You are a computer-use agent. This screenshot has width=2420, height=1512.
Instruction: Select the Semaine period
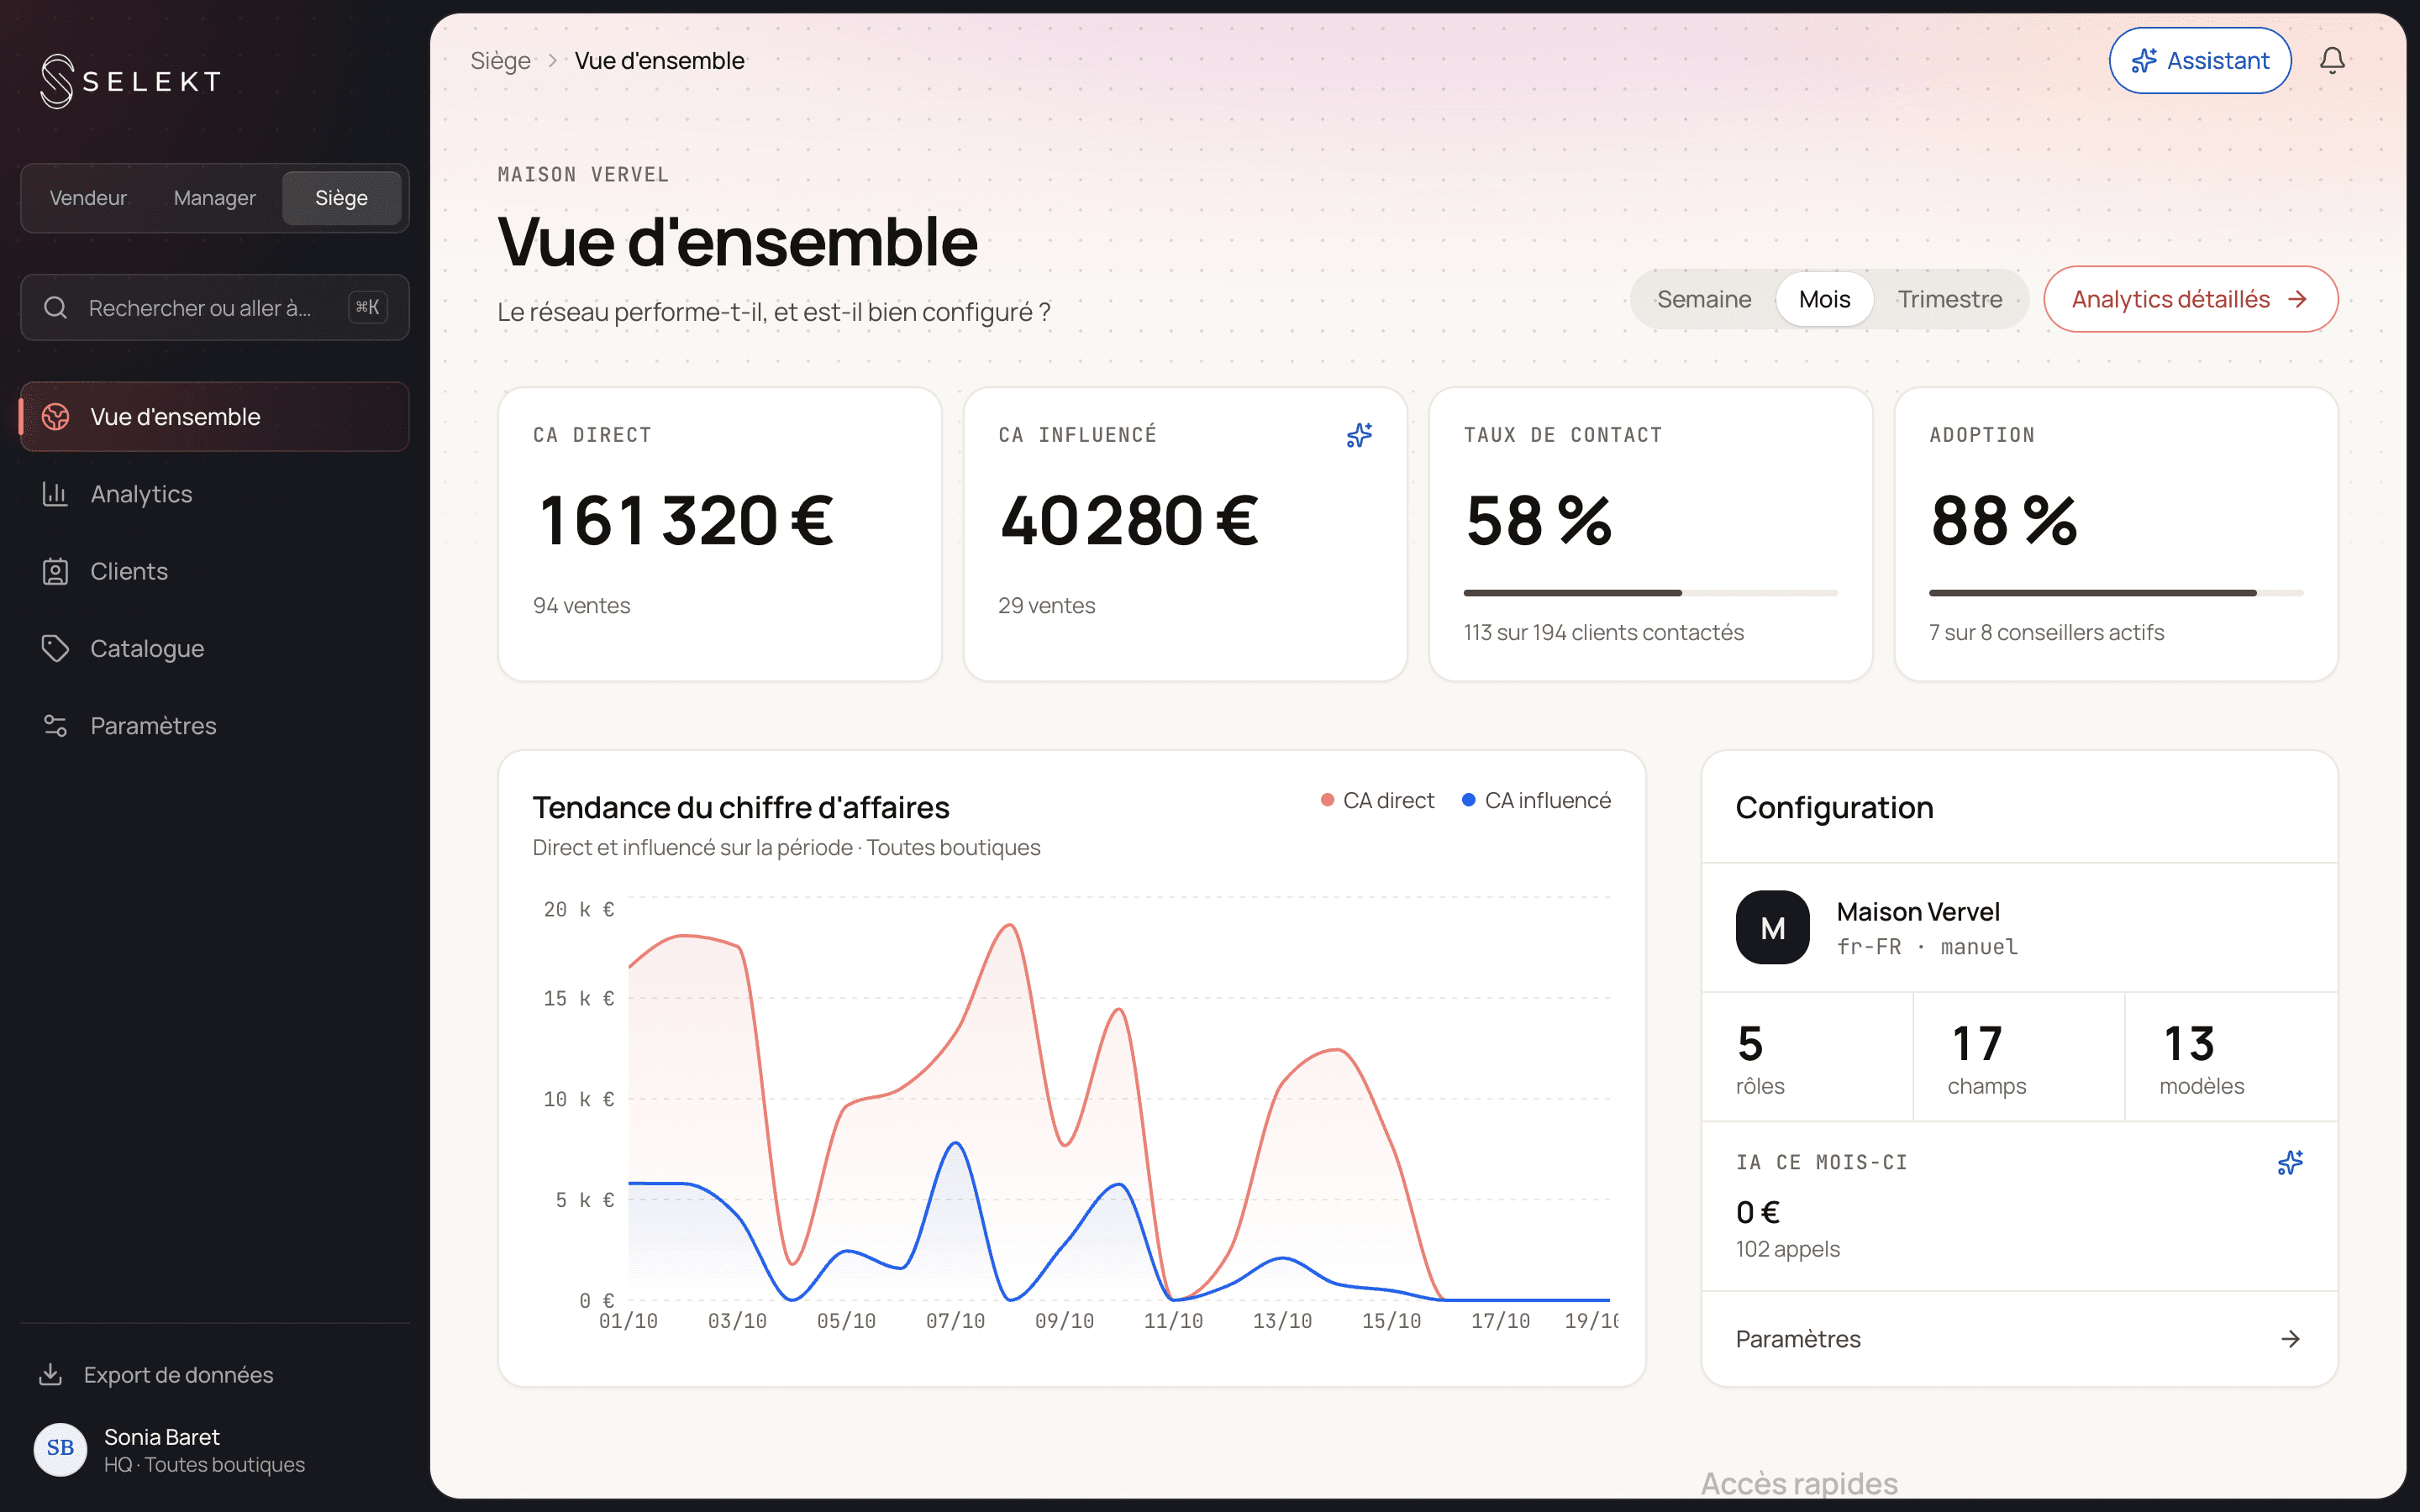[1704, 299]
